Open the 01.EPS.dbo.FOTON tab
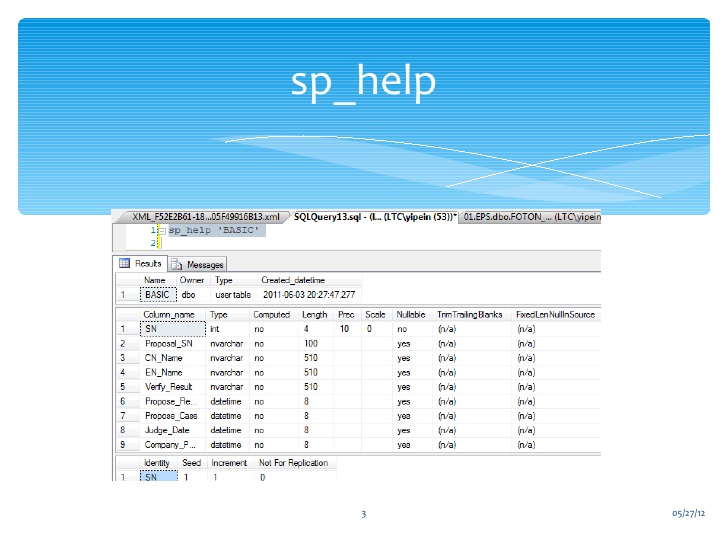Image resolution: width=728 pixels, height=546 pixels. (530, 216)
